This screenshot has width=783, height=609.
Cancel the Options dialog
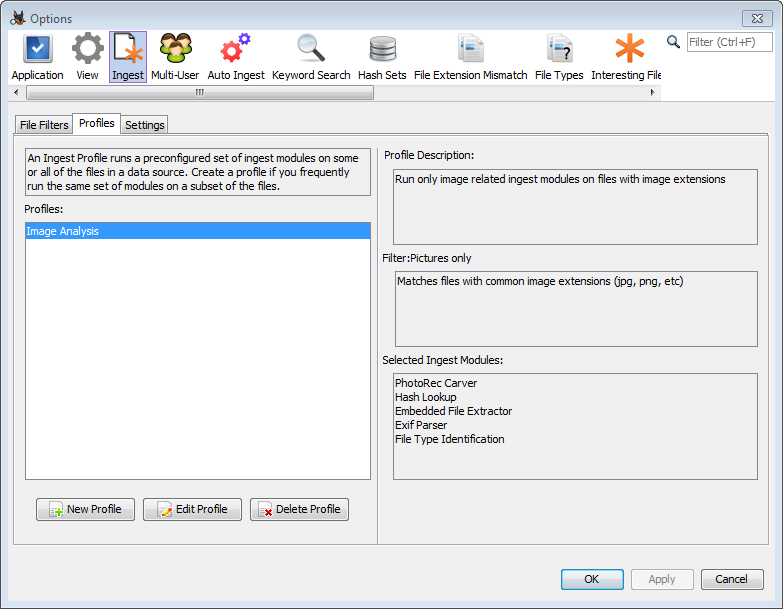pyautogui.click(x=732, y=579)
